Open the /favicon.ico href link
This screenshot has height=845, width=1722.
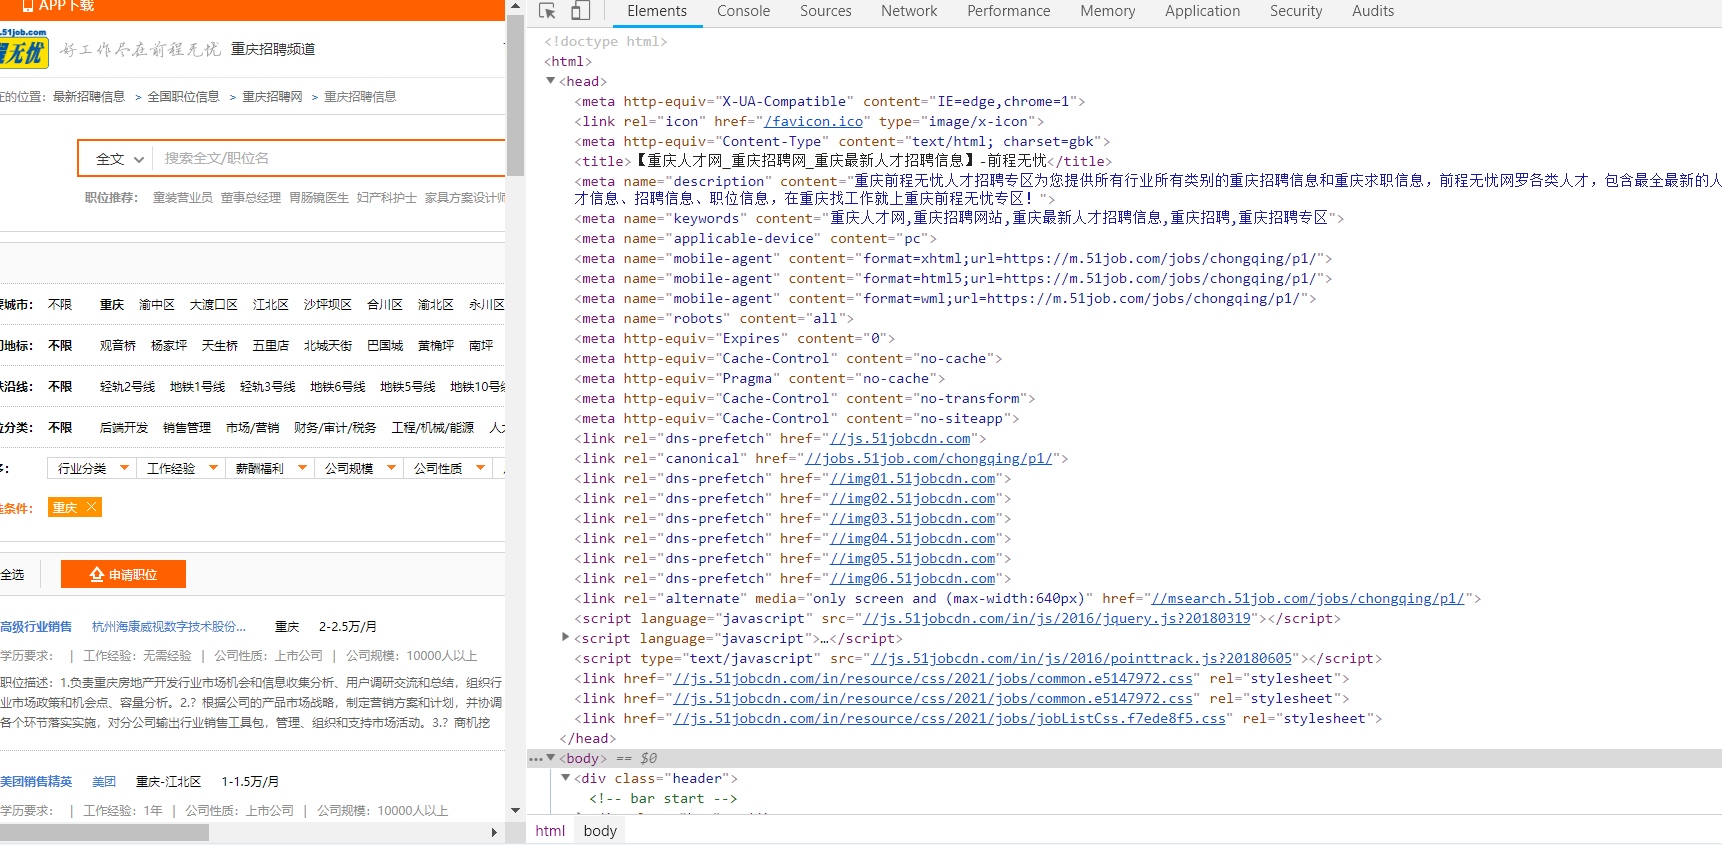coord(813,122)
